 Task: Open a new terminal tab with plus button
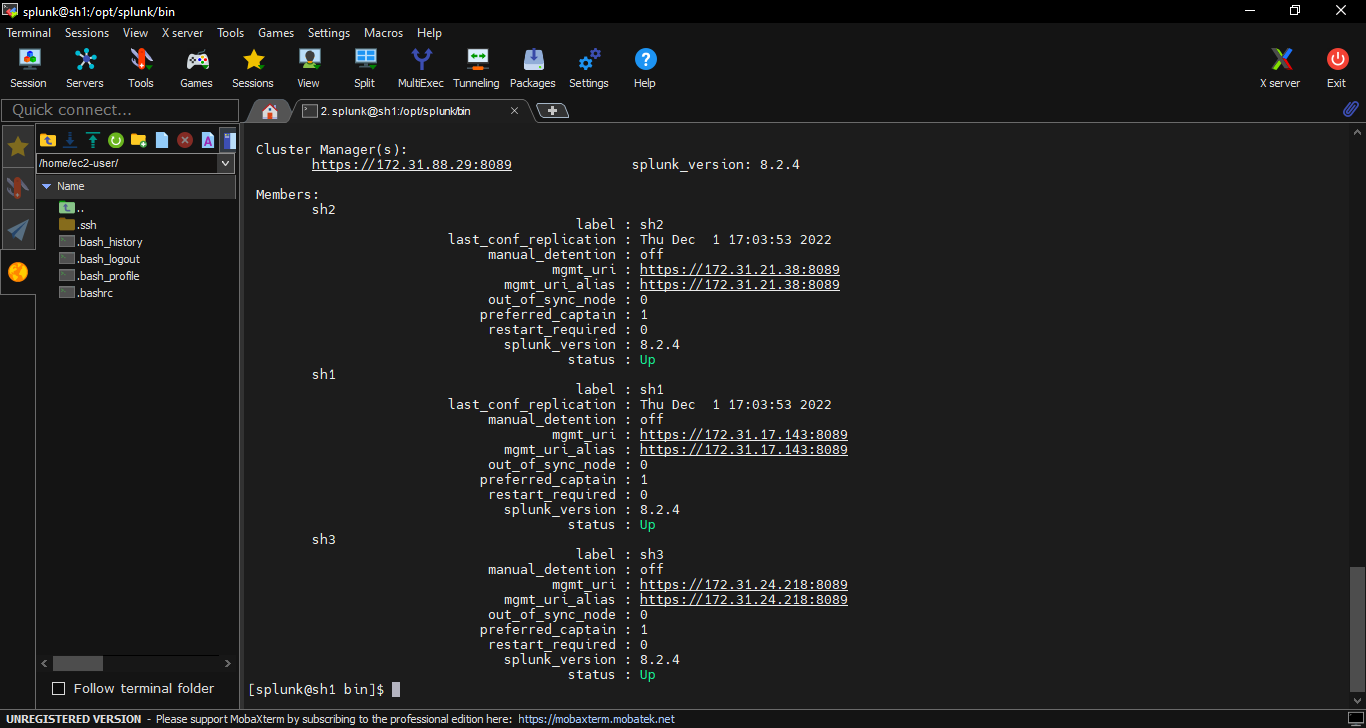coord(553,111)
